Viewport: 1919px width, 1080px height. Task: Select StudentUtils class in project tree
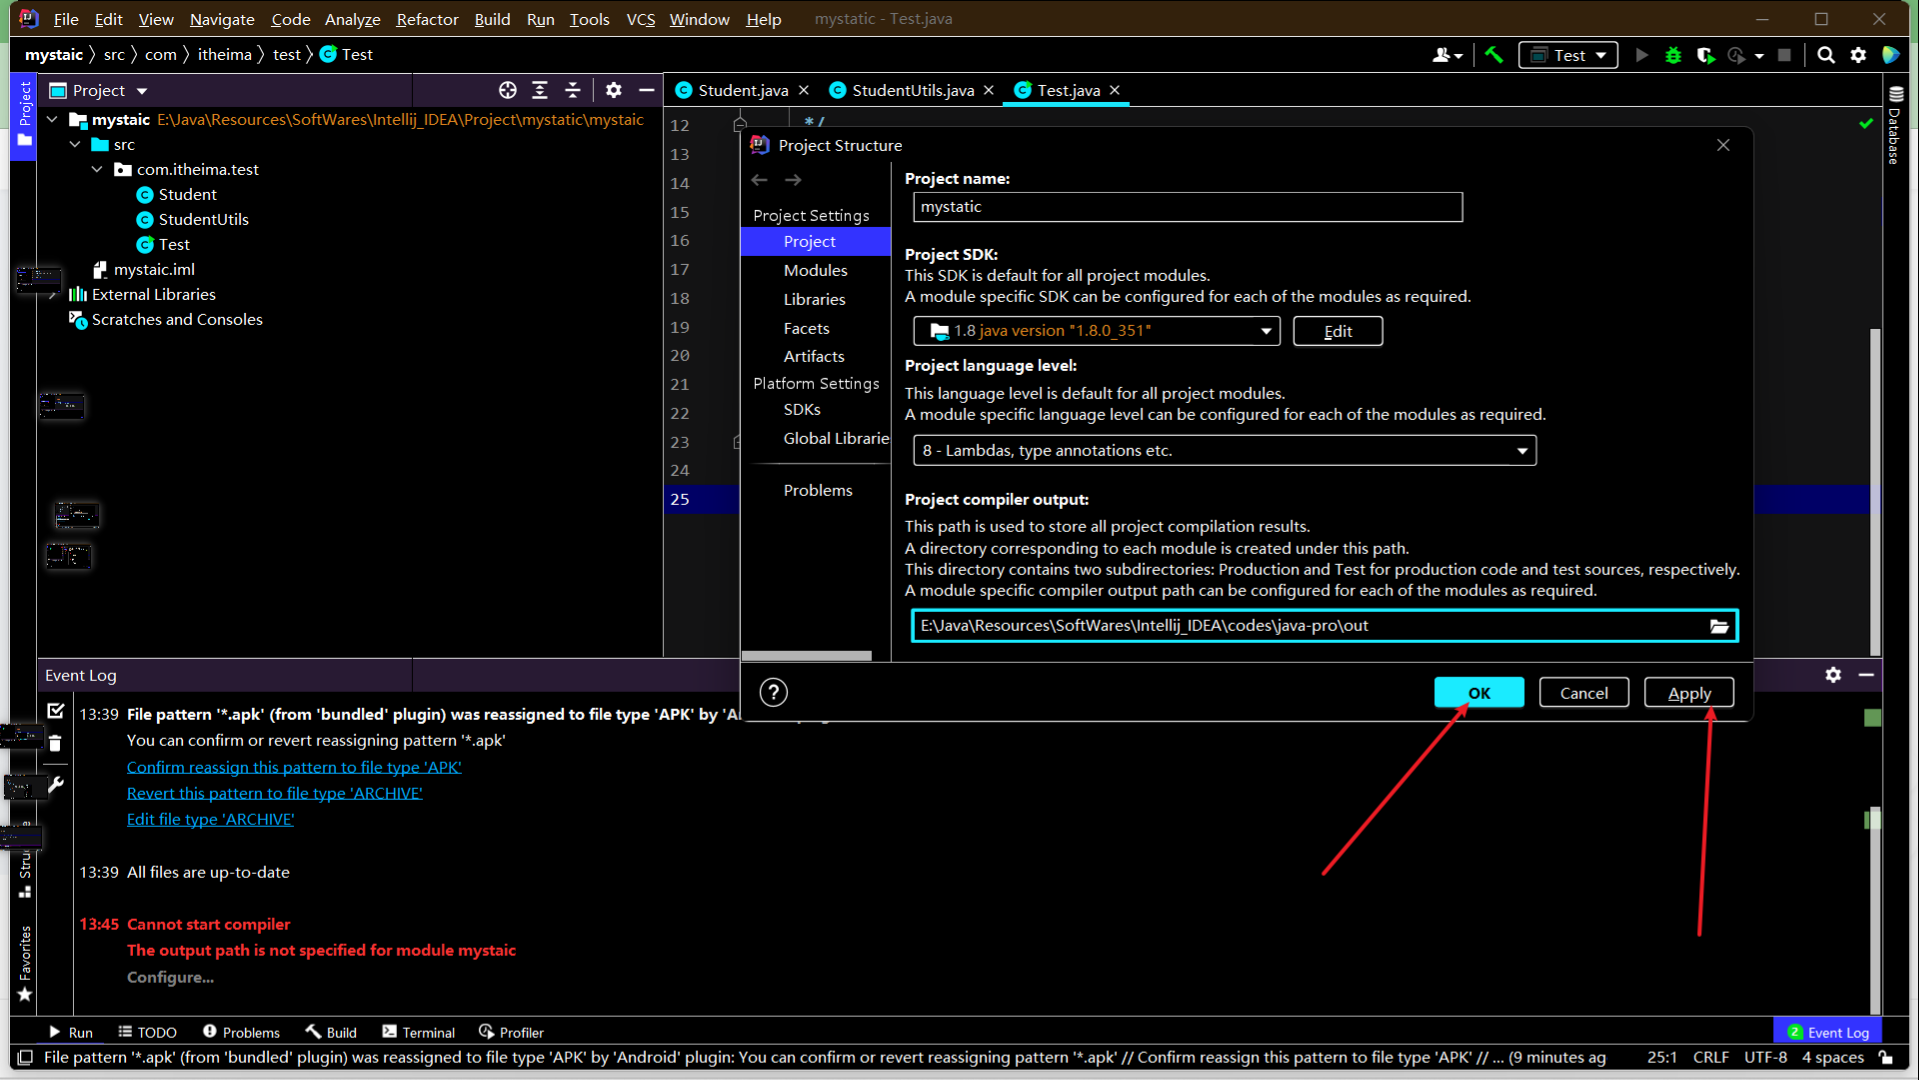click(x=192, y=220)
